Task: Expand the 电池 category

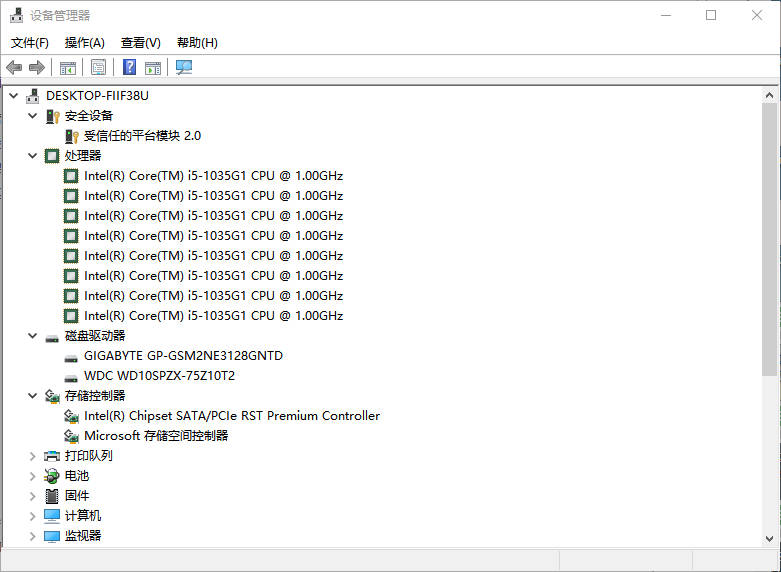Action: click(32, 476)
